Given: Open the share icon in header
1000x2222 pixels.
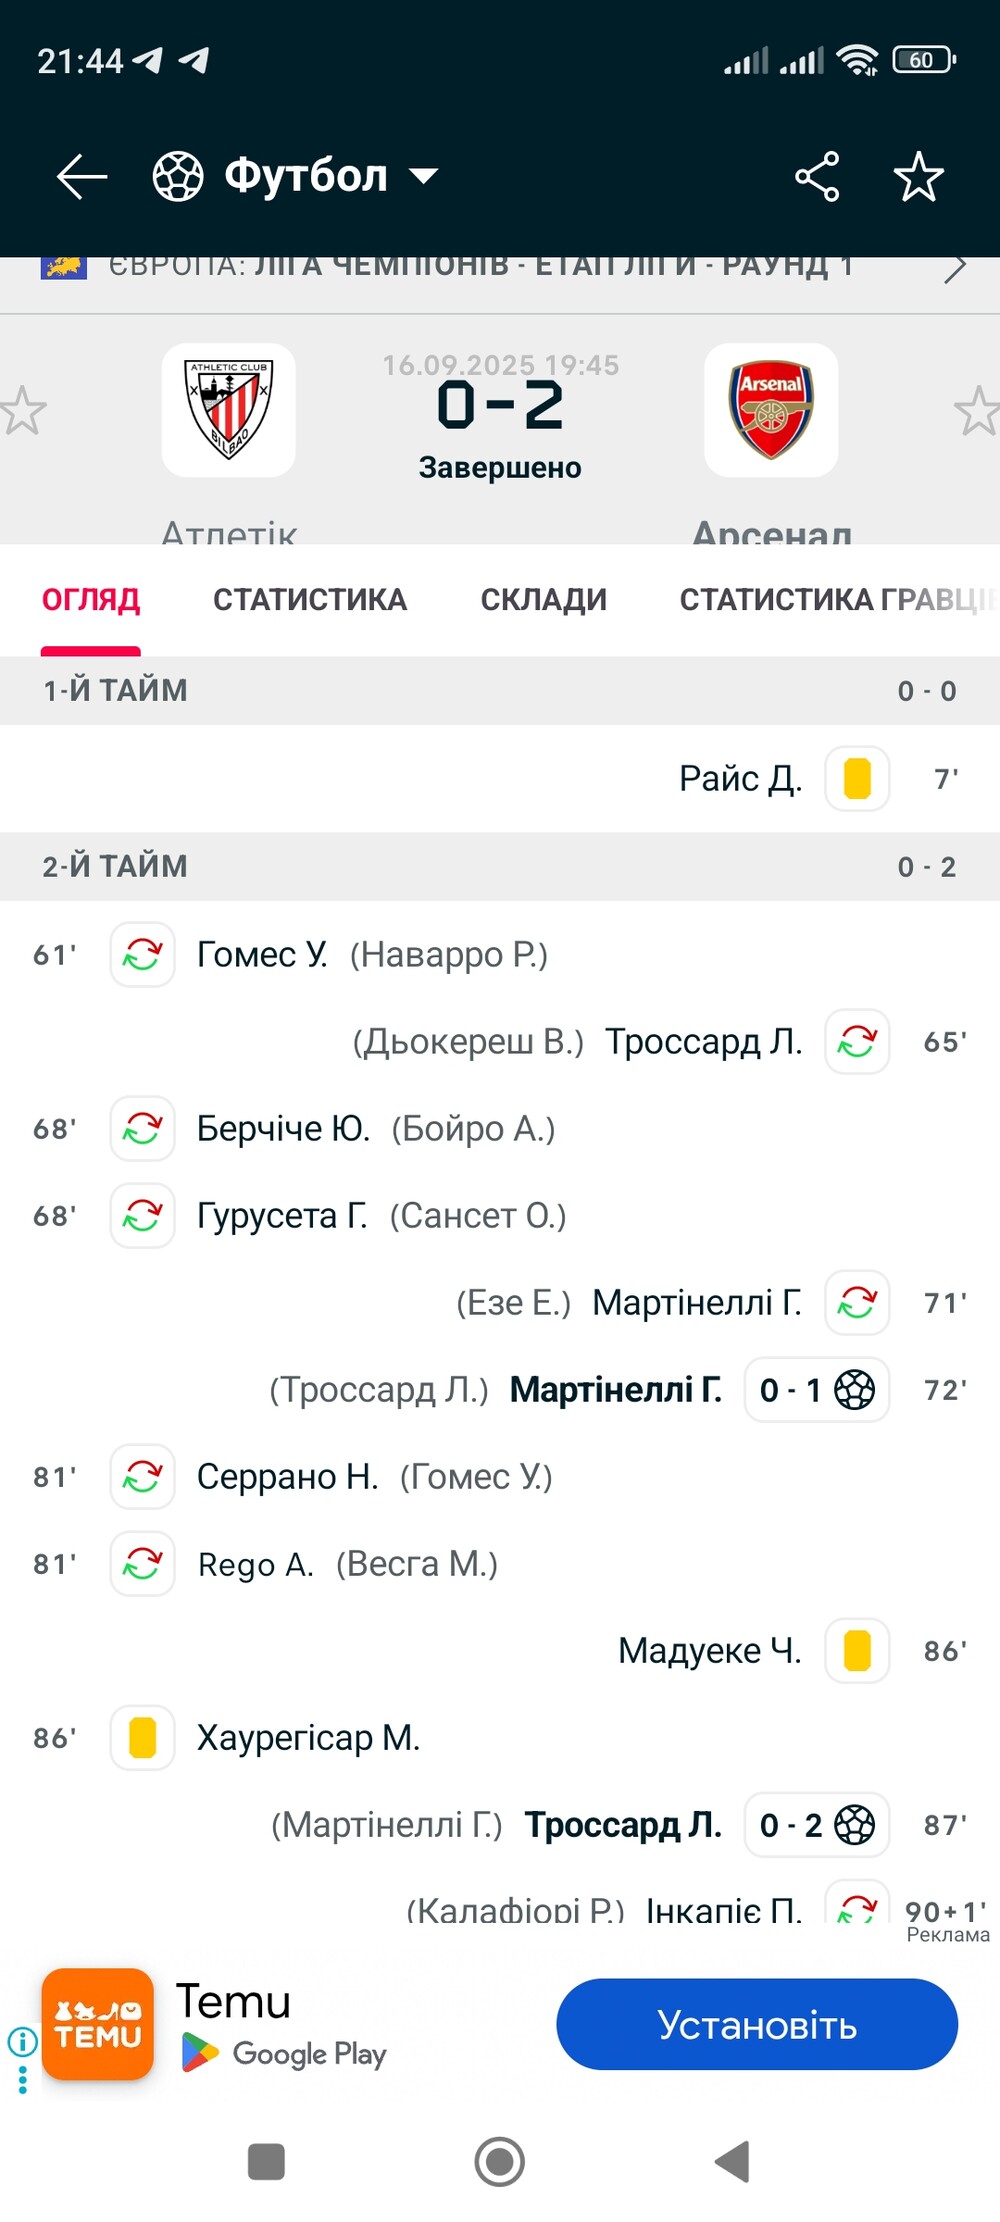Looking at the screenshot, I should coord(817,177).
